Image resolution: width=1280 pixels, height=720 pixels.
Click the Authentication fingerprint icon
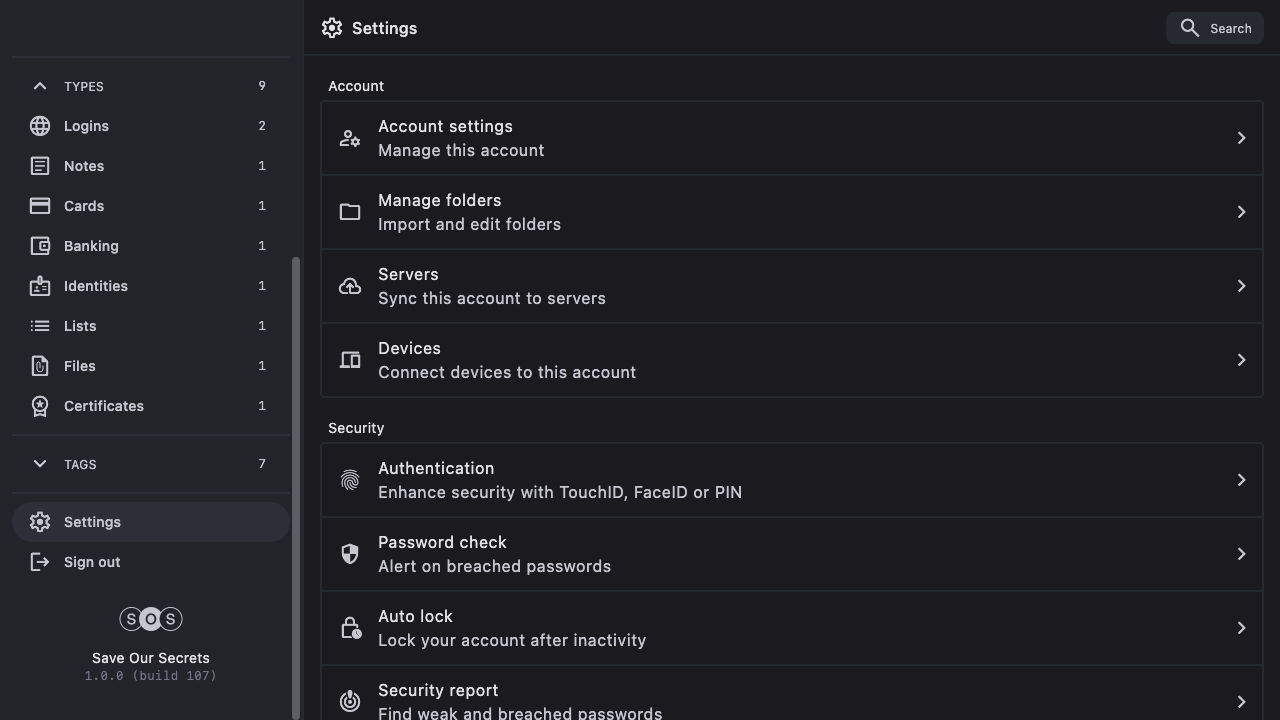coord(350,480)
